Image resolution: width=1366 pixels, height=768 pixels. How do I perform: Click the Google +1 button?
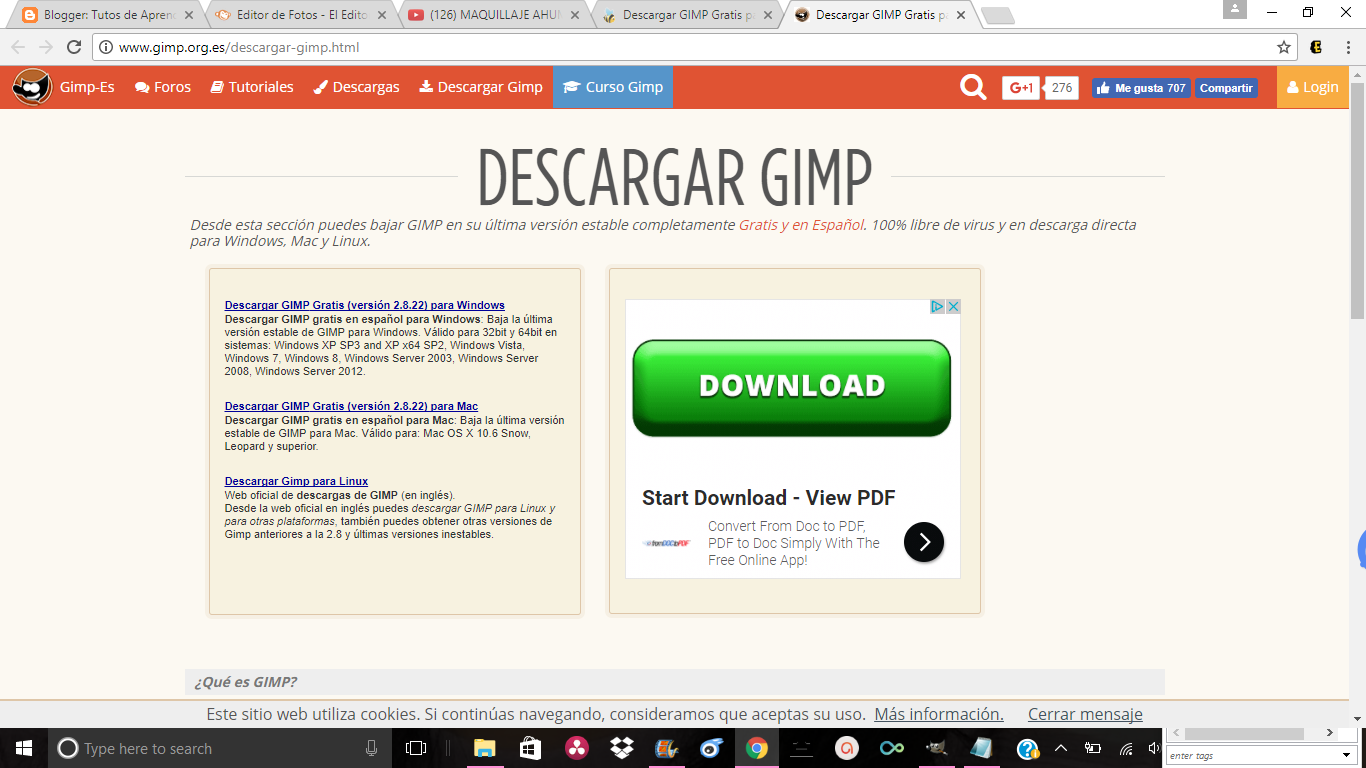1021,88
